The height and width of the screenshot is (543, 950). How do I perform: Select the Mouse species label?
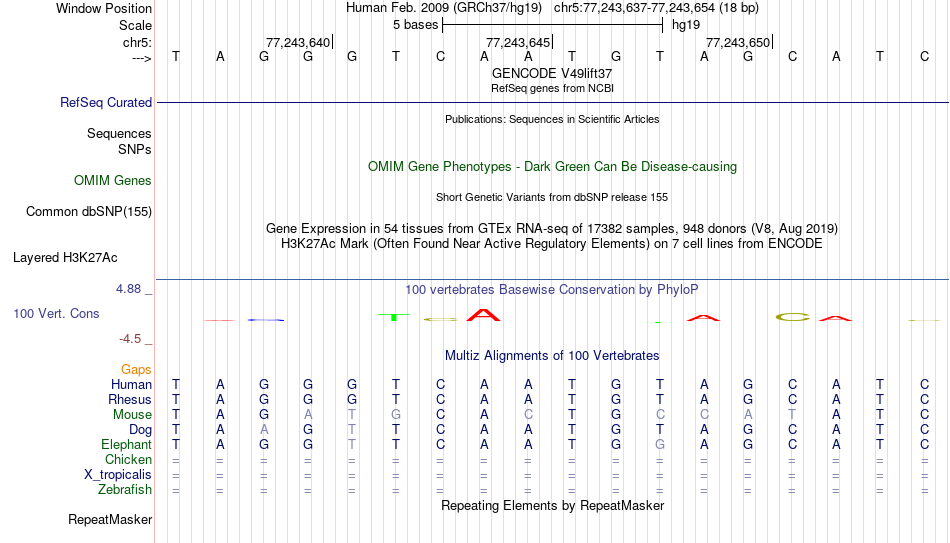click(133, 415)
